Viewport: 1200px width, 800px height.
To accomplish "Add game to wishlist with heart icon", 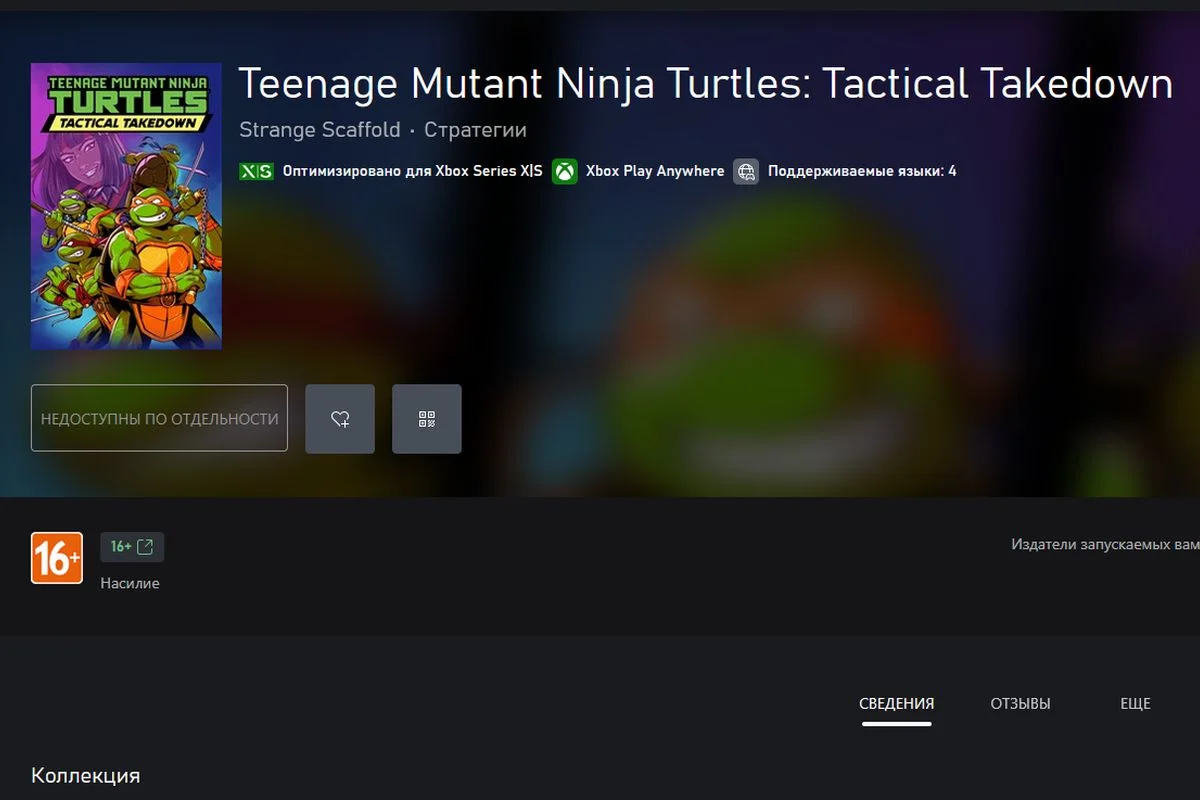I will click(340, 419).
